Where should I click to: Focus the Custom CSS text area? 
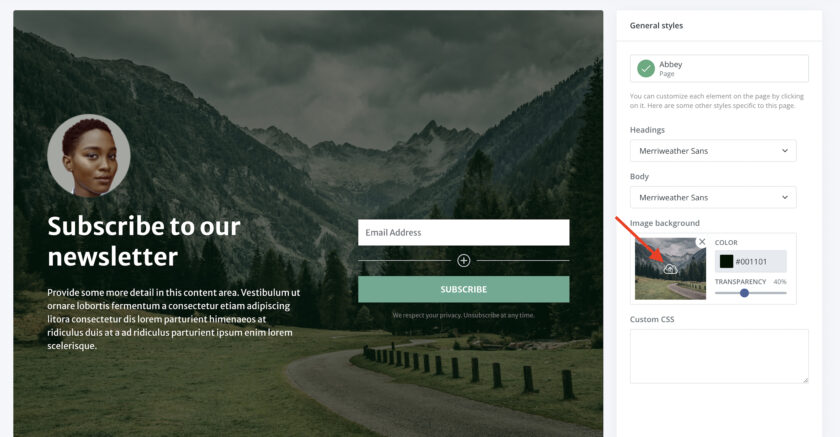point(719,357)
